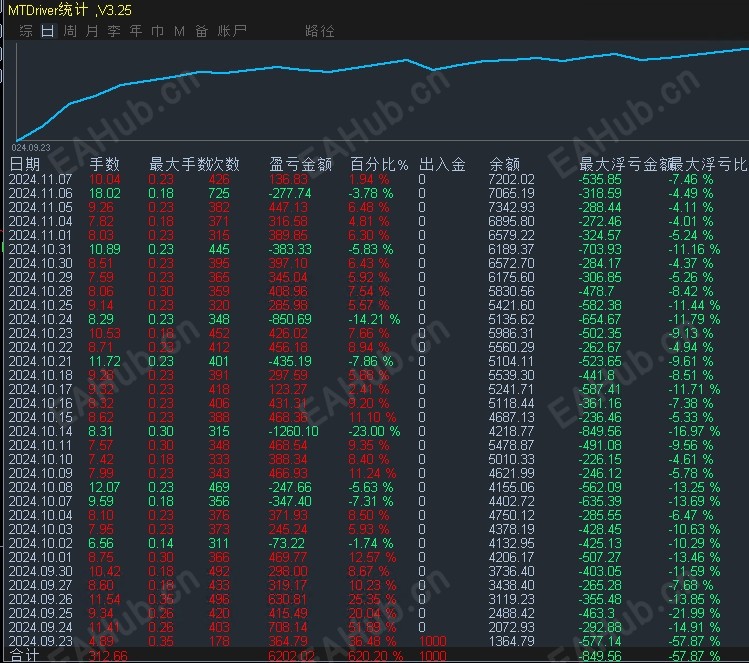The width and height of the screenshot is (749, 663).
Task: Click the 最大手数 column header
Action: (x=180, y=164)
